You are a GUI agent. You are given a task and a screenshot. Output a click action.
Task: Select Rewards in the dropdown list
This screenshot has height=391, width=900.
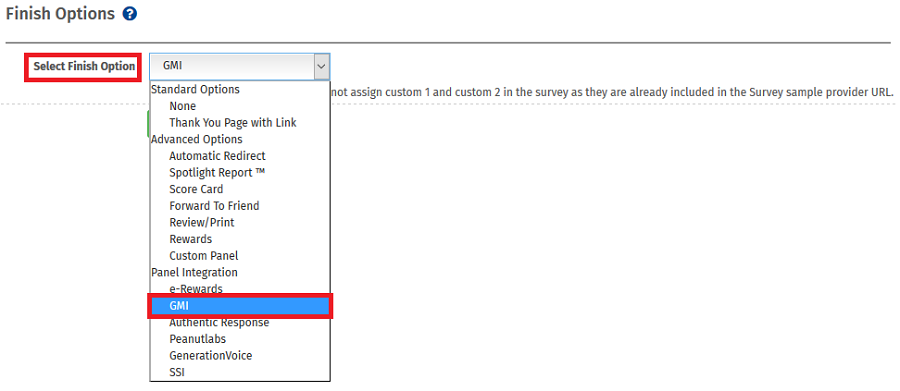pos(240,239)
